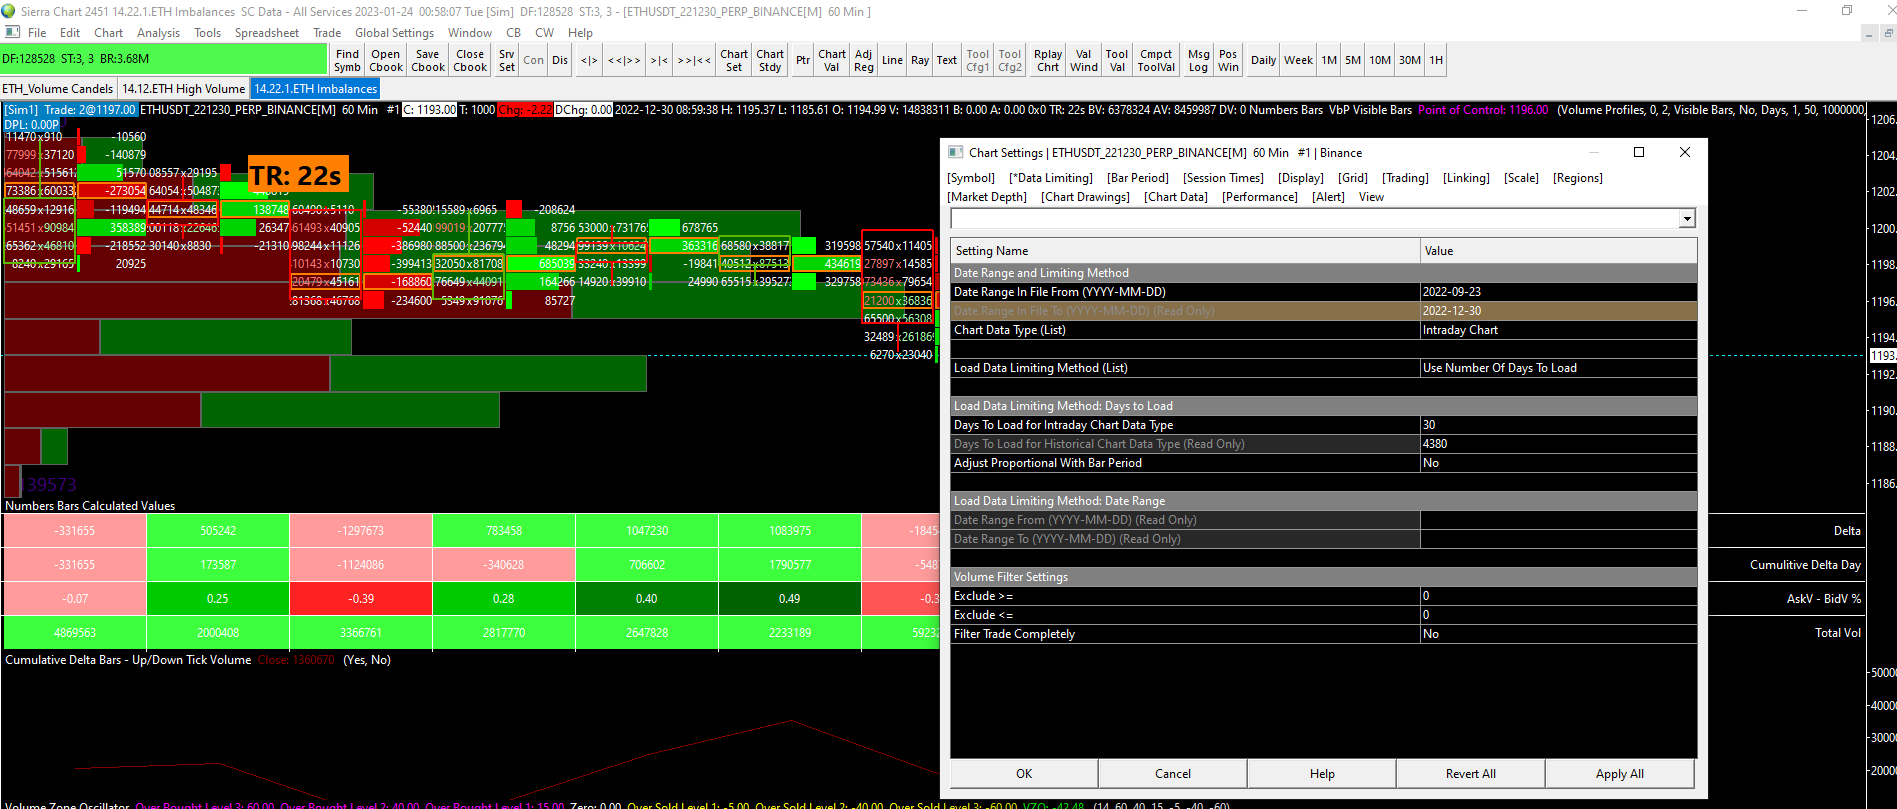Maximize the Chart Settings dialog

1638,152
